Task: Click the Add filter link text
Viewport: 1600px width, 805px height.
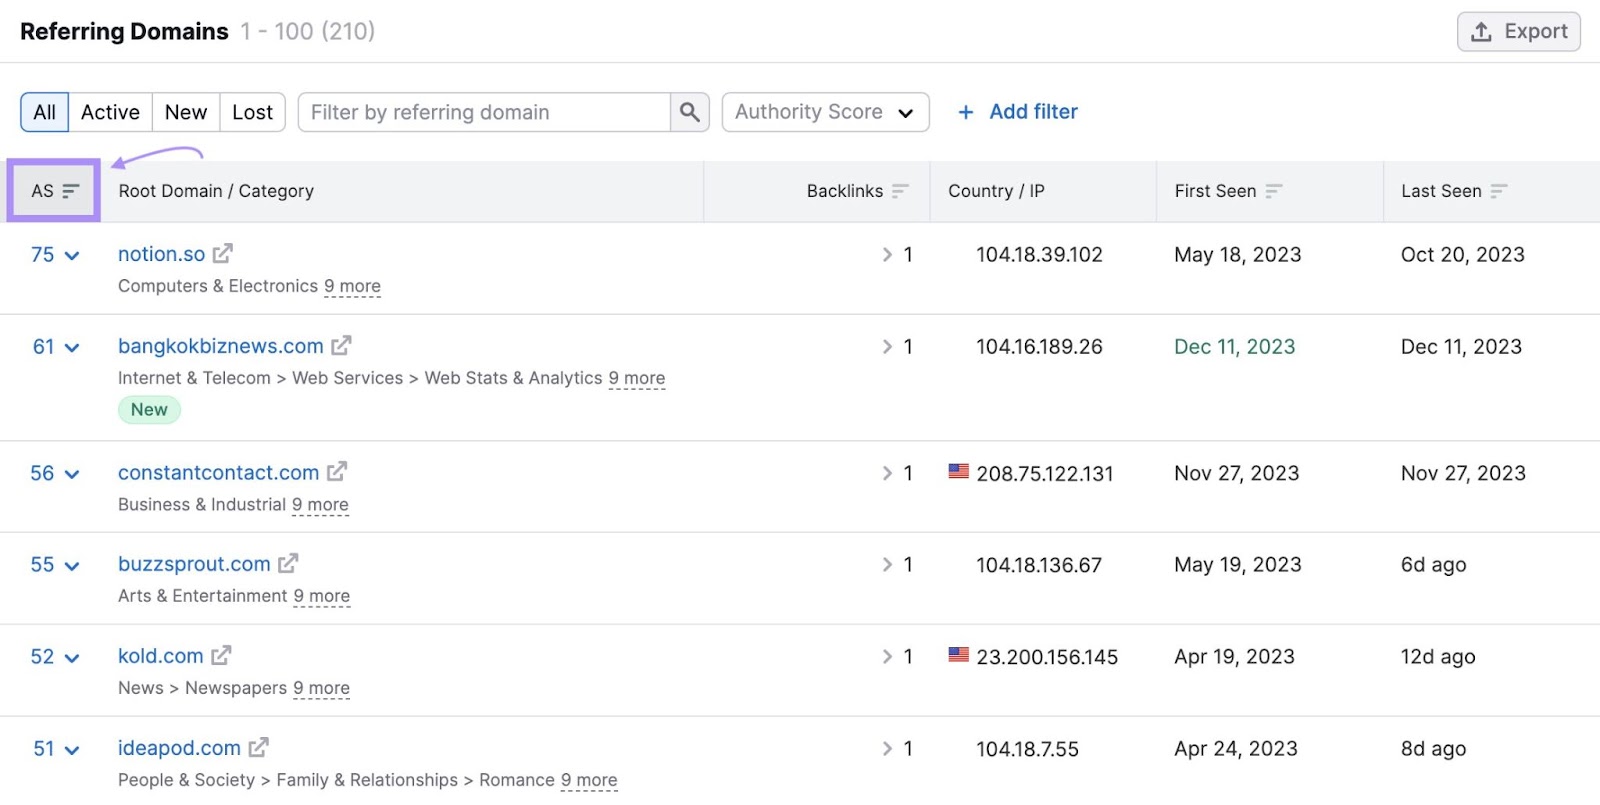Action: 1034,112
